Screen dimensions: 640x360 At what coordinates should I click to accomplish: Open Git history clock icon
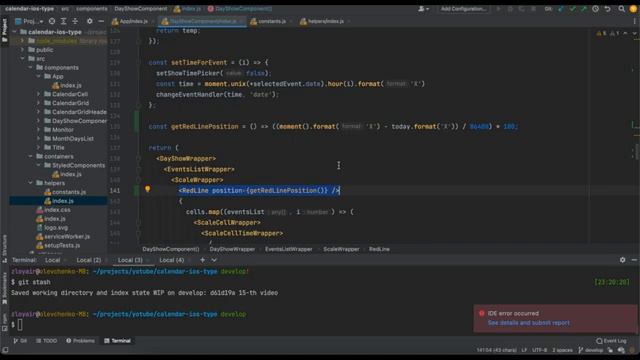[596, 9]
